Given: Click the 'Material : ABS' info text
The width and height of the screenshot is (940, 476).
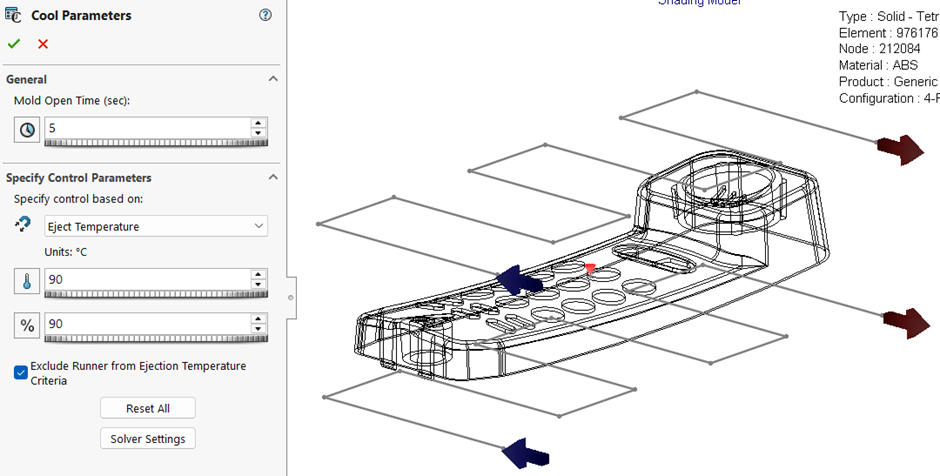Looking at the screenshot, I should 878,65.
